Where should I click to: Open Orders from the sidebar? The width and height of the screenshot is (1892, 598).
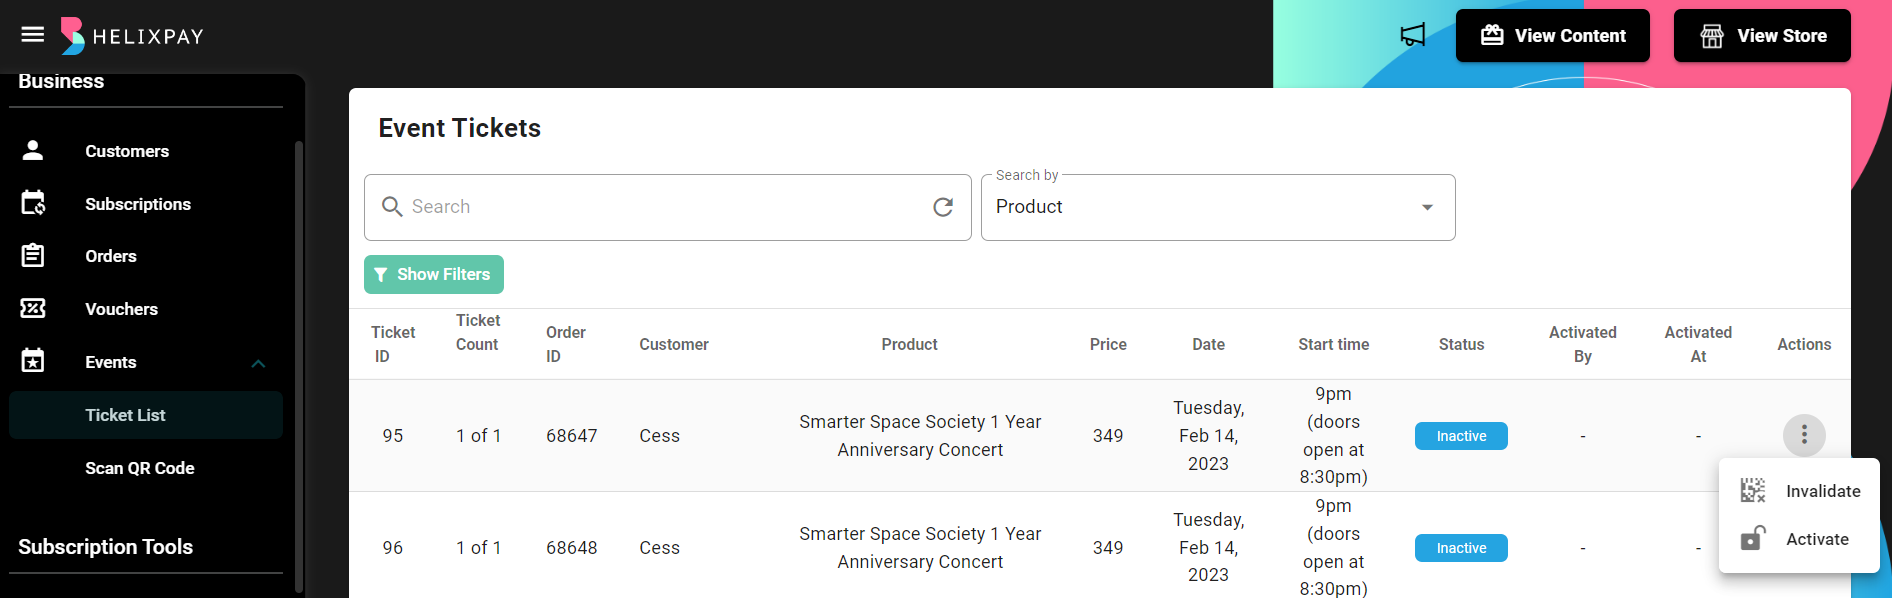coord(110,256)
